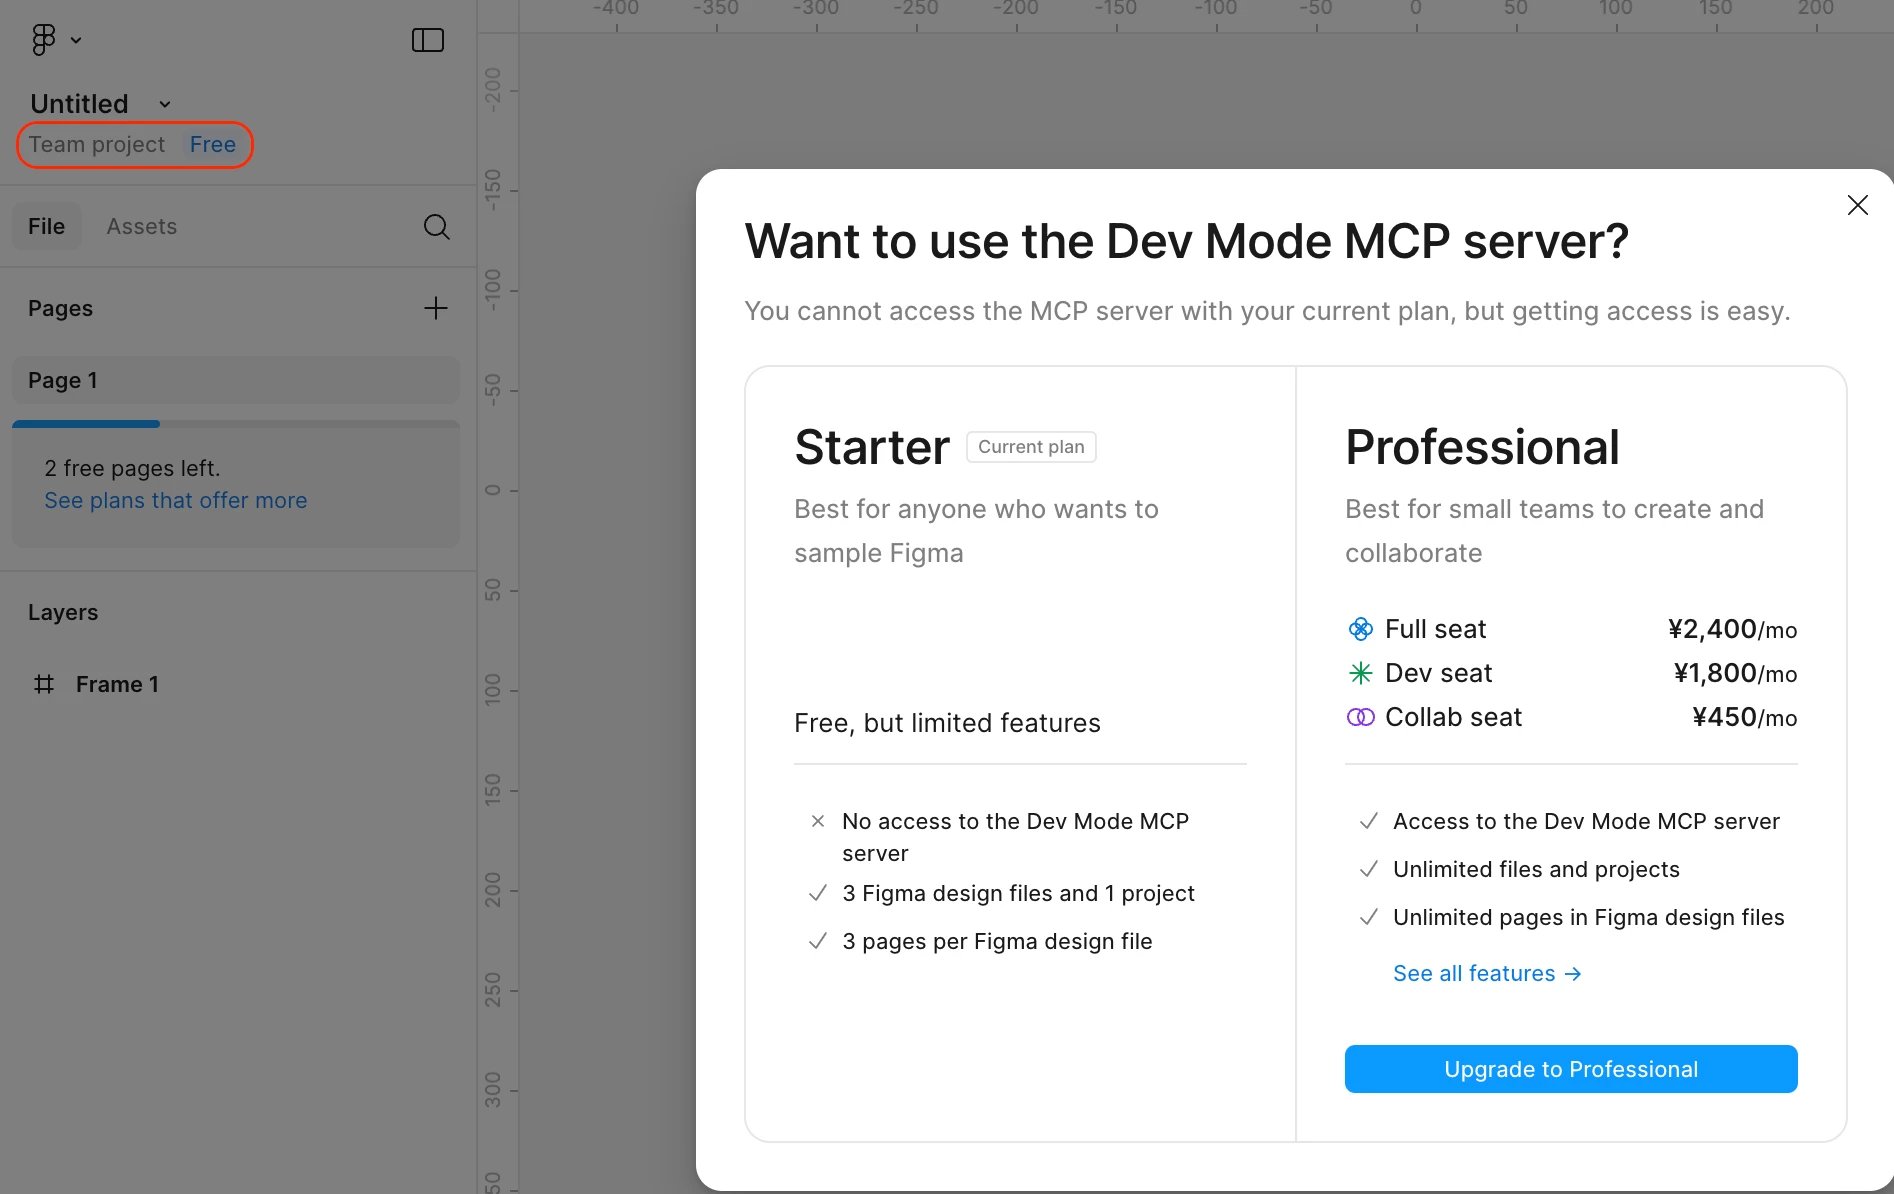Switch to the File tab

[46, 227]
